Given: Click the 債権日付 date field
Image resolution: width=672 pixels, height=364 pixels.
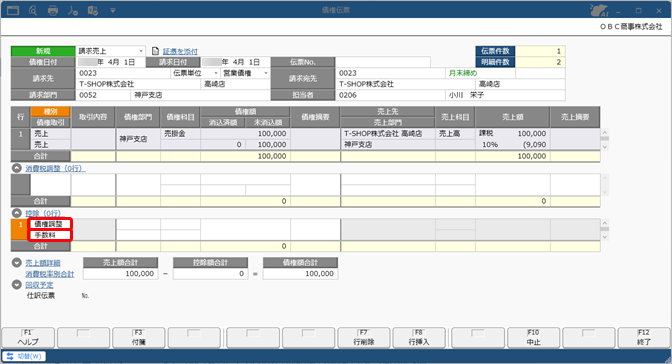Looking at the screenshot, I should pos(110,62).
